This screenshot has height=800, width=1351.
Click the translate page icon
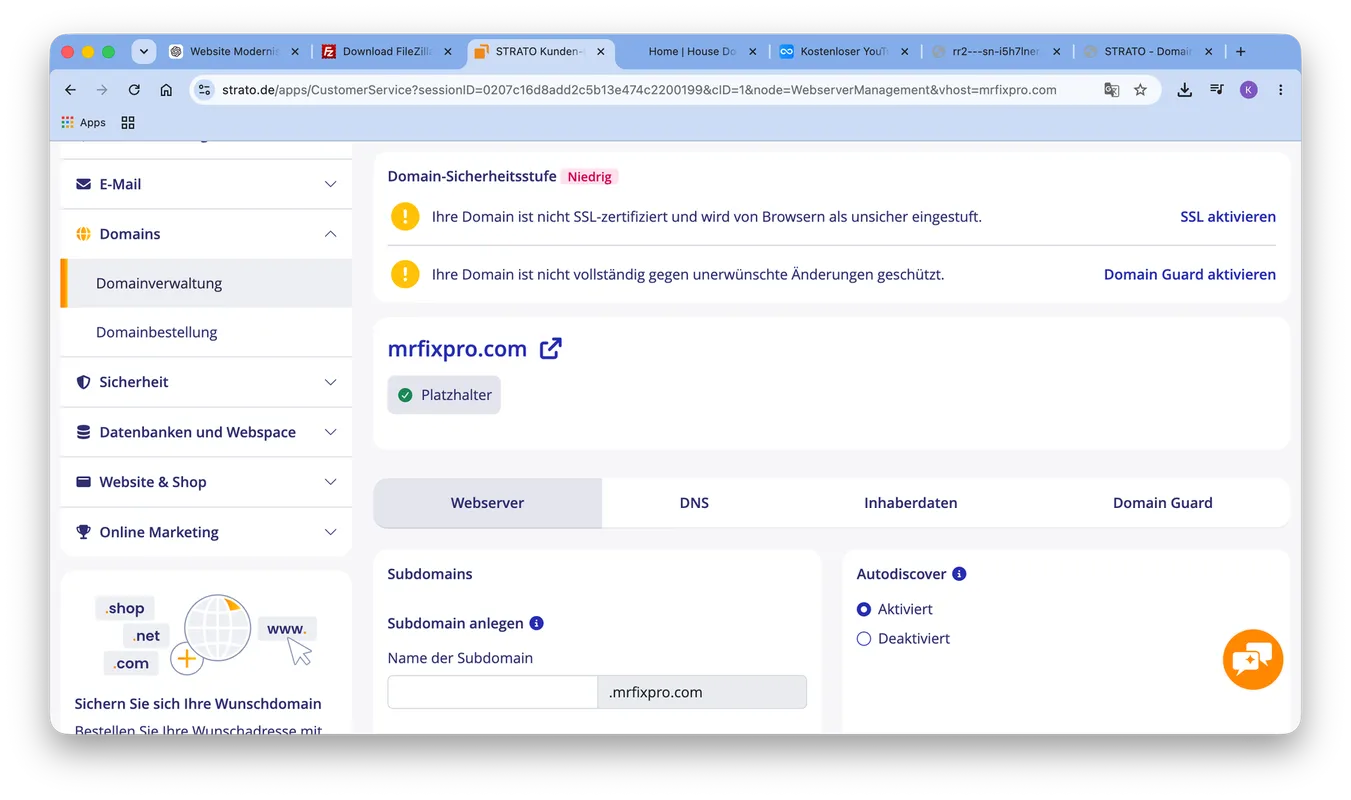(x=1111, y=90)
